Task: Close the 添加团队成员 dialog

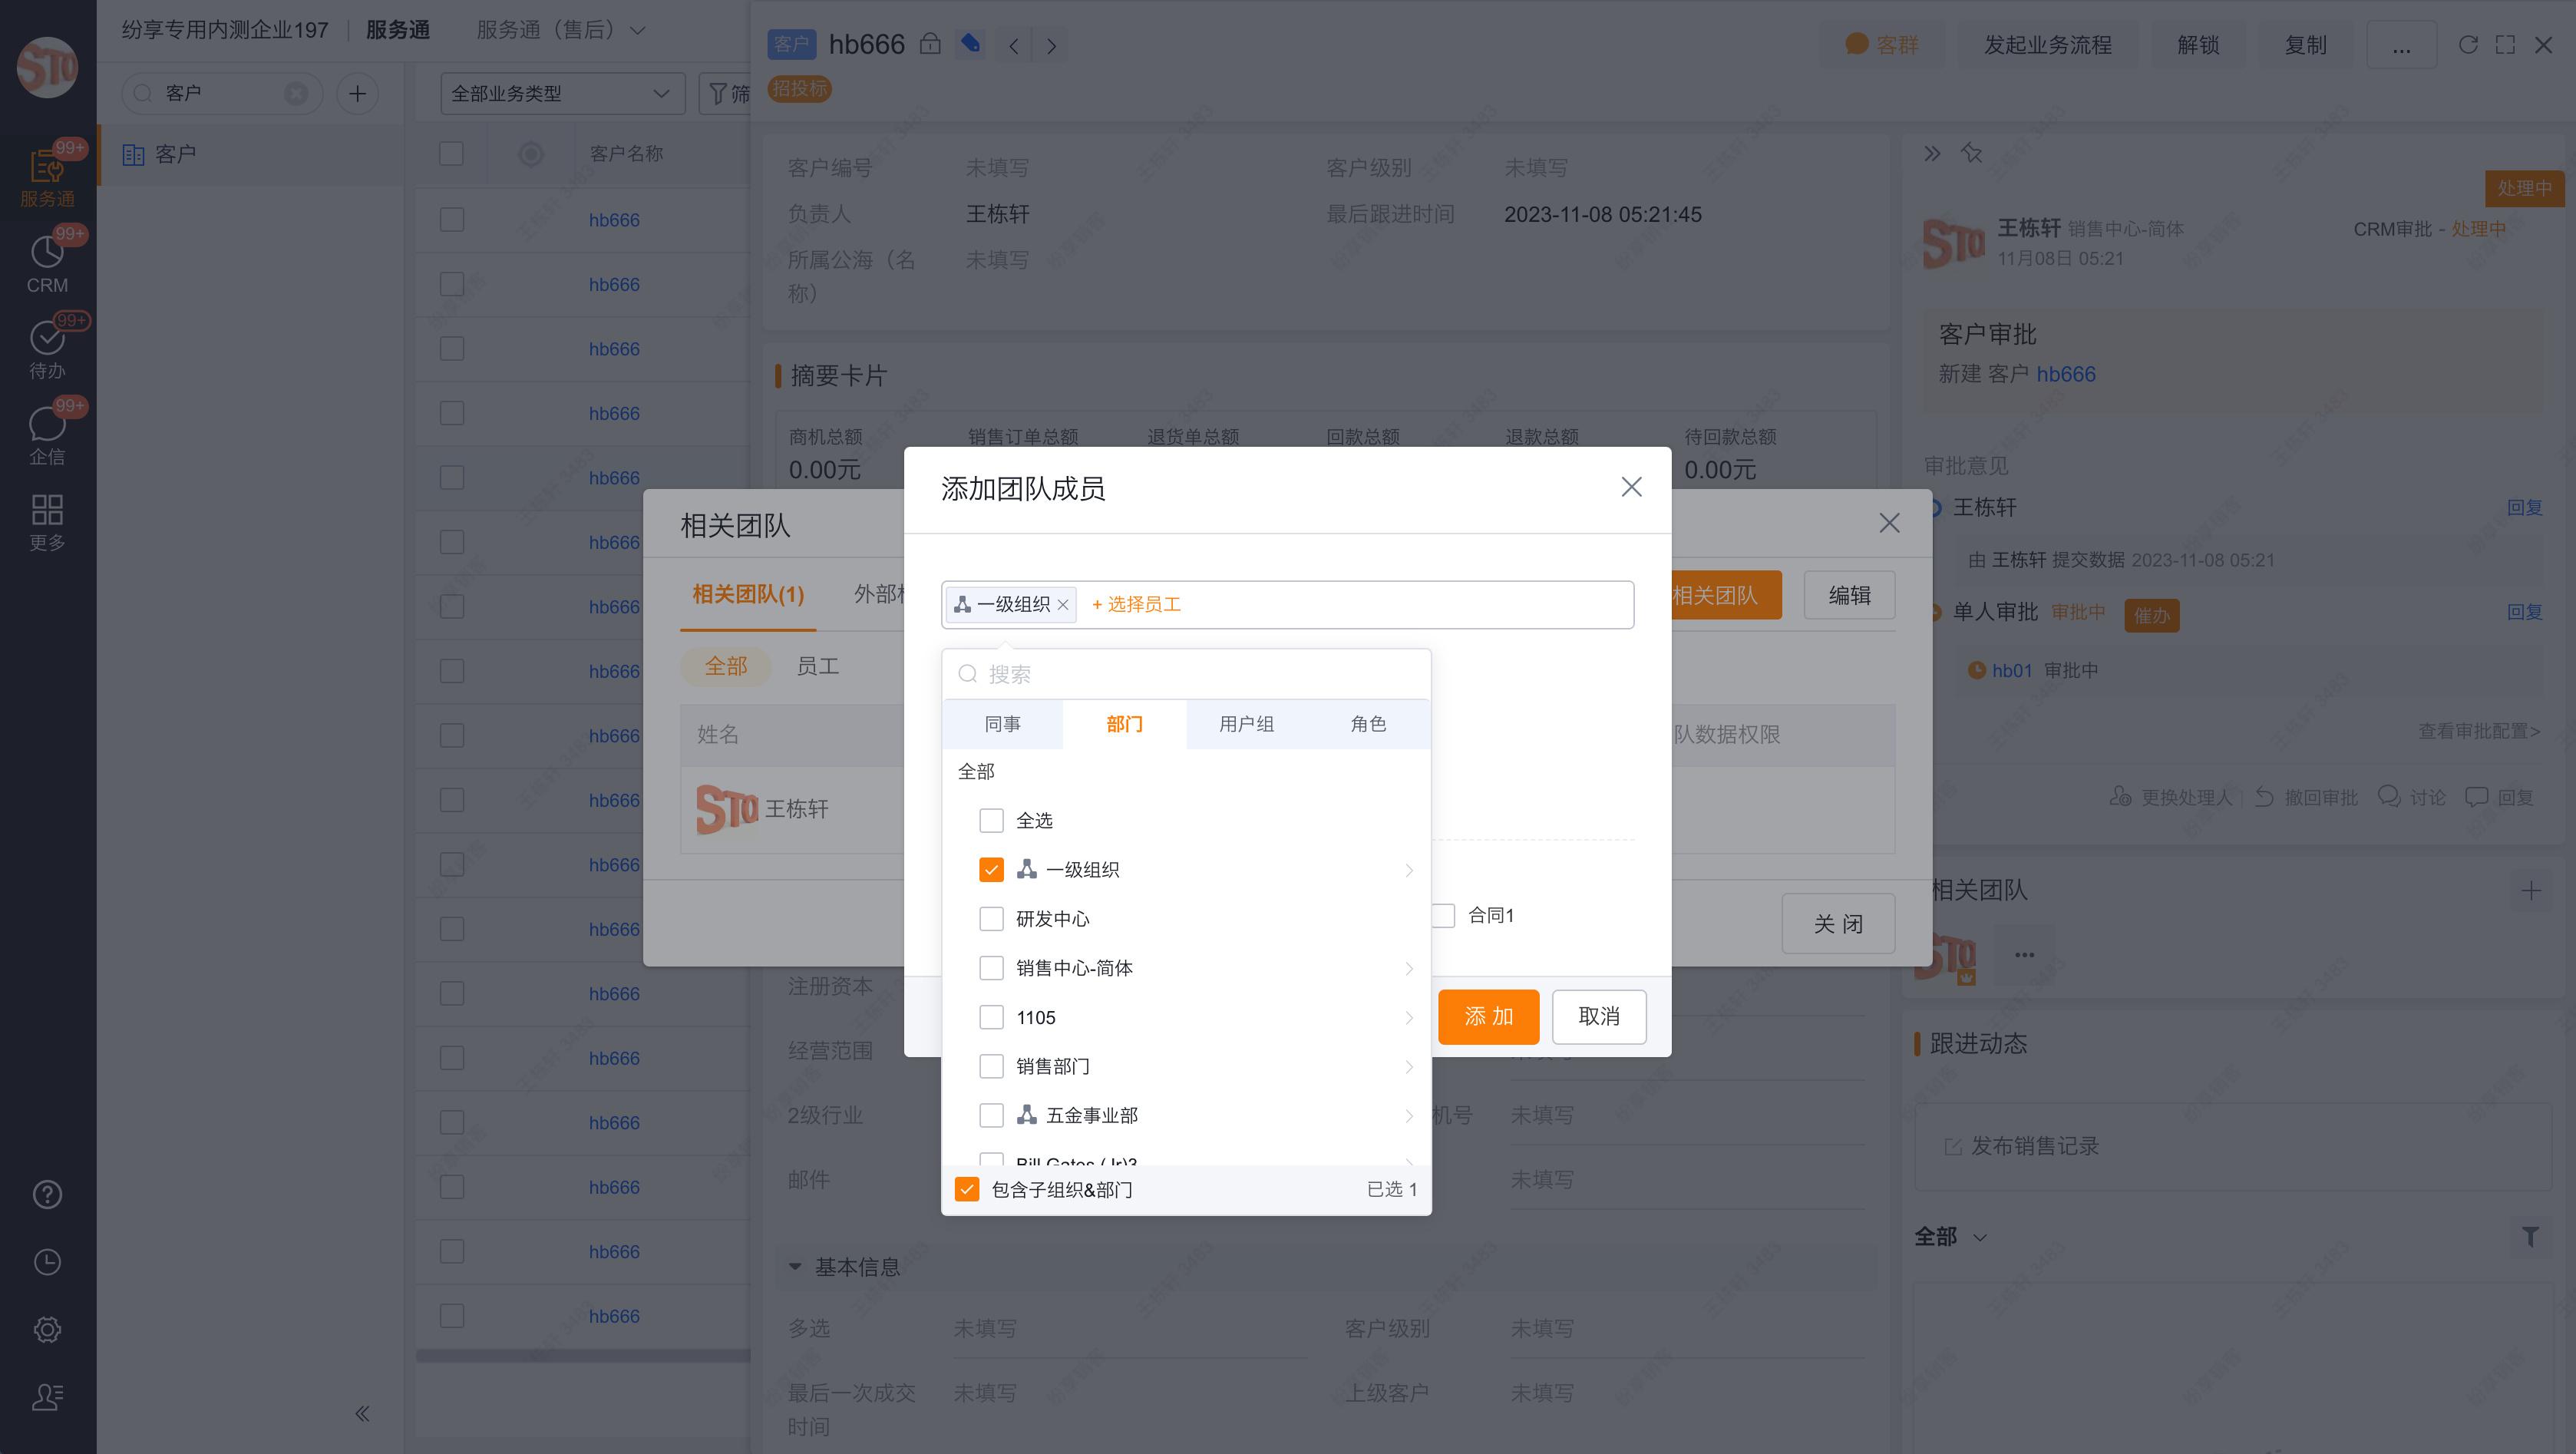Action: [1631, 487]
